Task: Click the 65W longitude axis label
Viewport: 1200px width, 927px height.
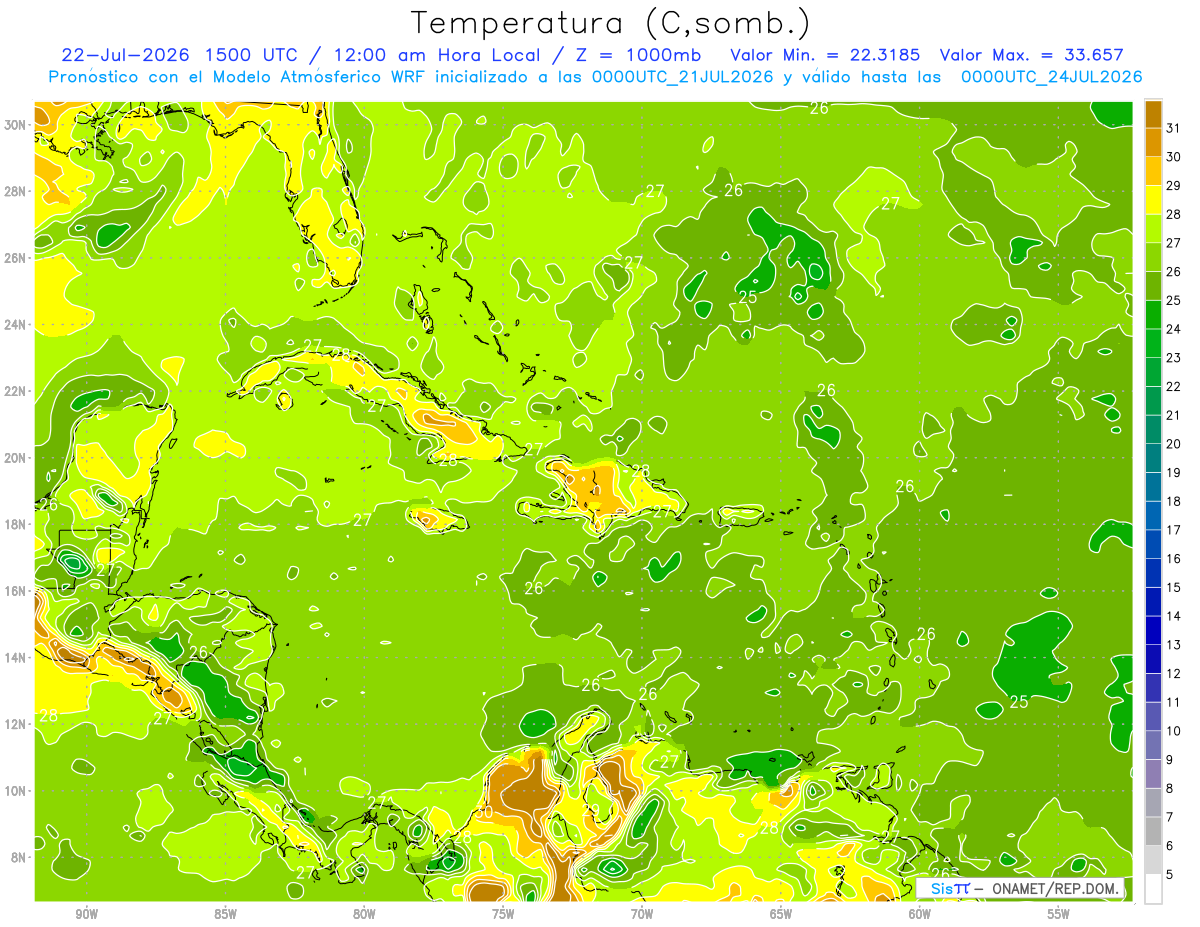Action: click(x=781, y=914)
